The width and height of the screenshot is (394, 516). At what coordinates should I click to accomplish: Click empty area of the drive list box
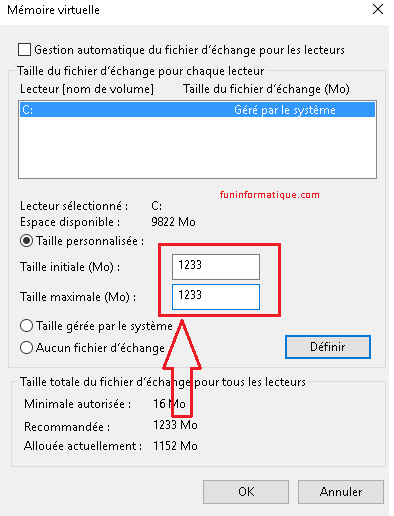pos(197,147)
